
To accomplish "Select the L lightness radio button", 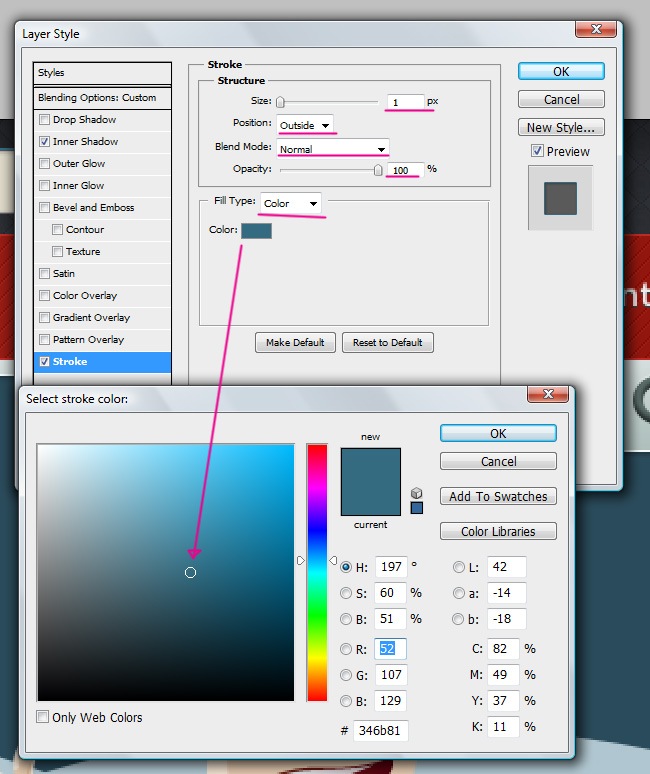I will 459,567.
